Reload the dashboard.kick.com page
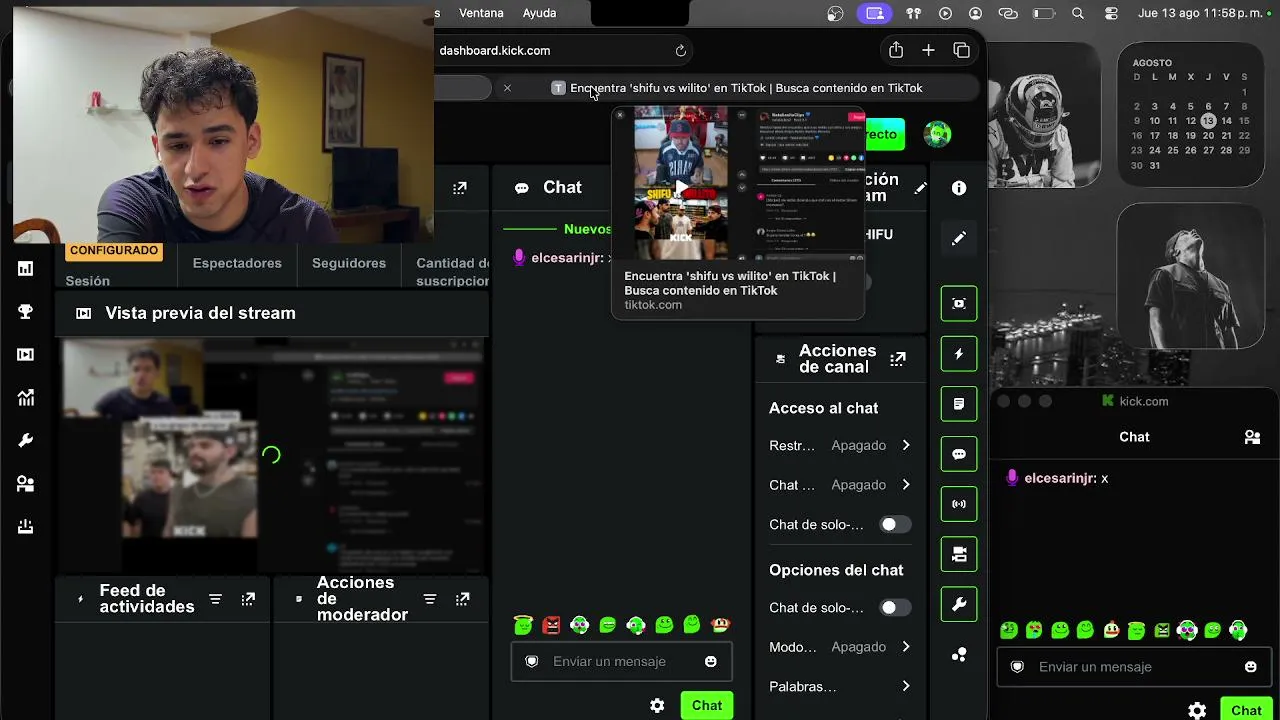Image resolution: width=1280 pixels, height=720 pixels. 681,50
